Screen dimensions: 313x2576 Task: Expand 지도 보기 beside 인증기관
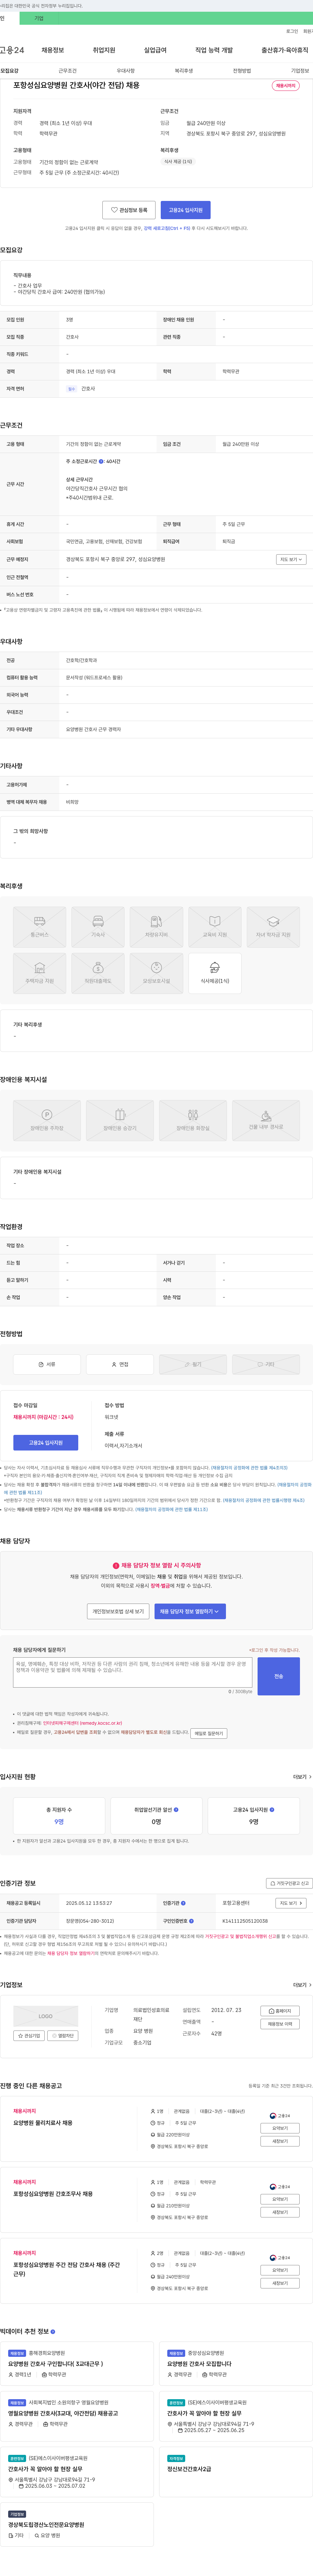tap(291, 1903)
